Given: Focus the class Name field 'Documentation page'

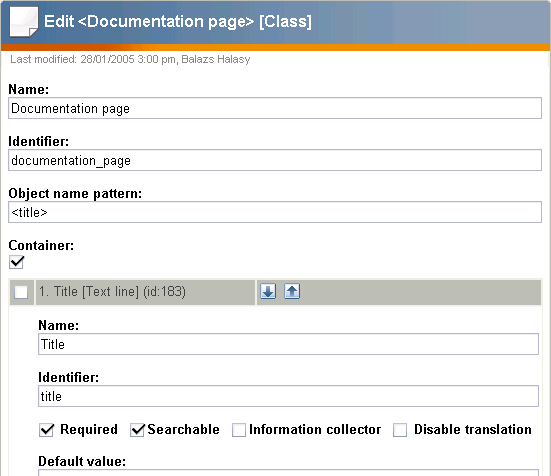Looking at the screenshot, I should 275,108.
